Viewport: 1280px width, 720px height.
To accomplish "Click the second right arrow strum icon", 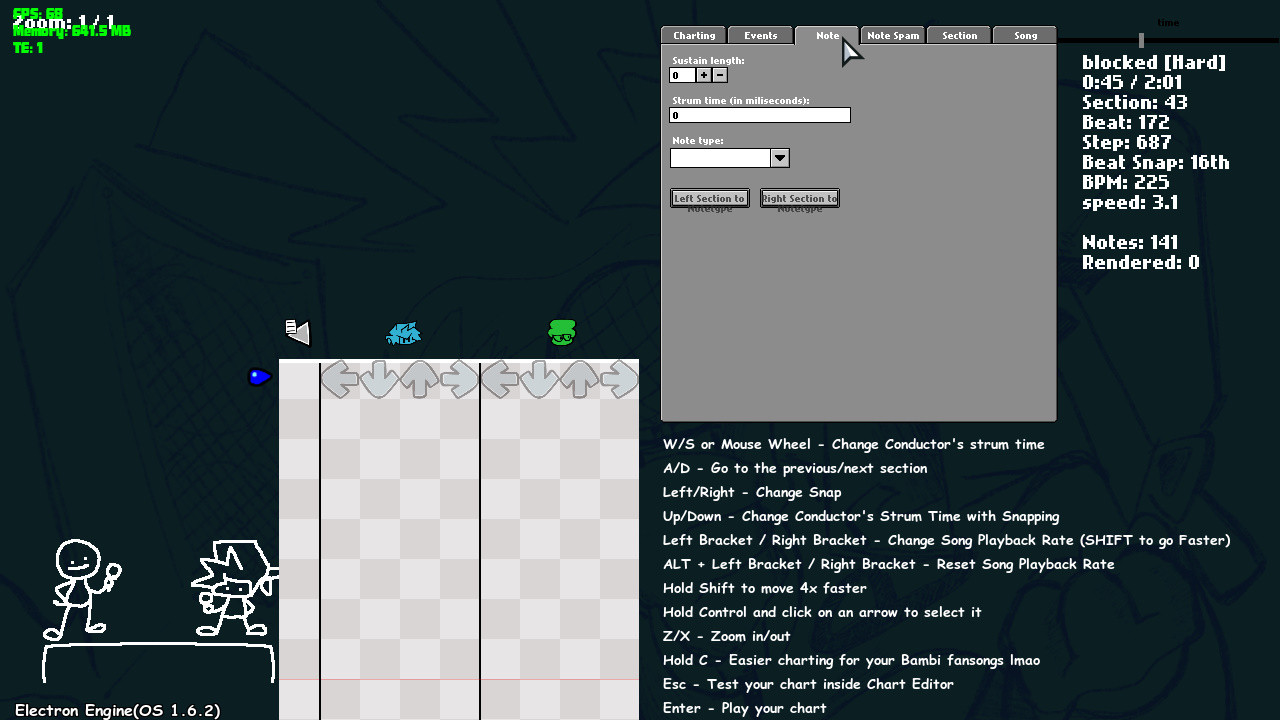I will click(620, 379).
